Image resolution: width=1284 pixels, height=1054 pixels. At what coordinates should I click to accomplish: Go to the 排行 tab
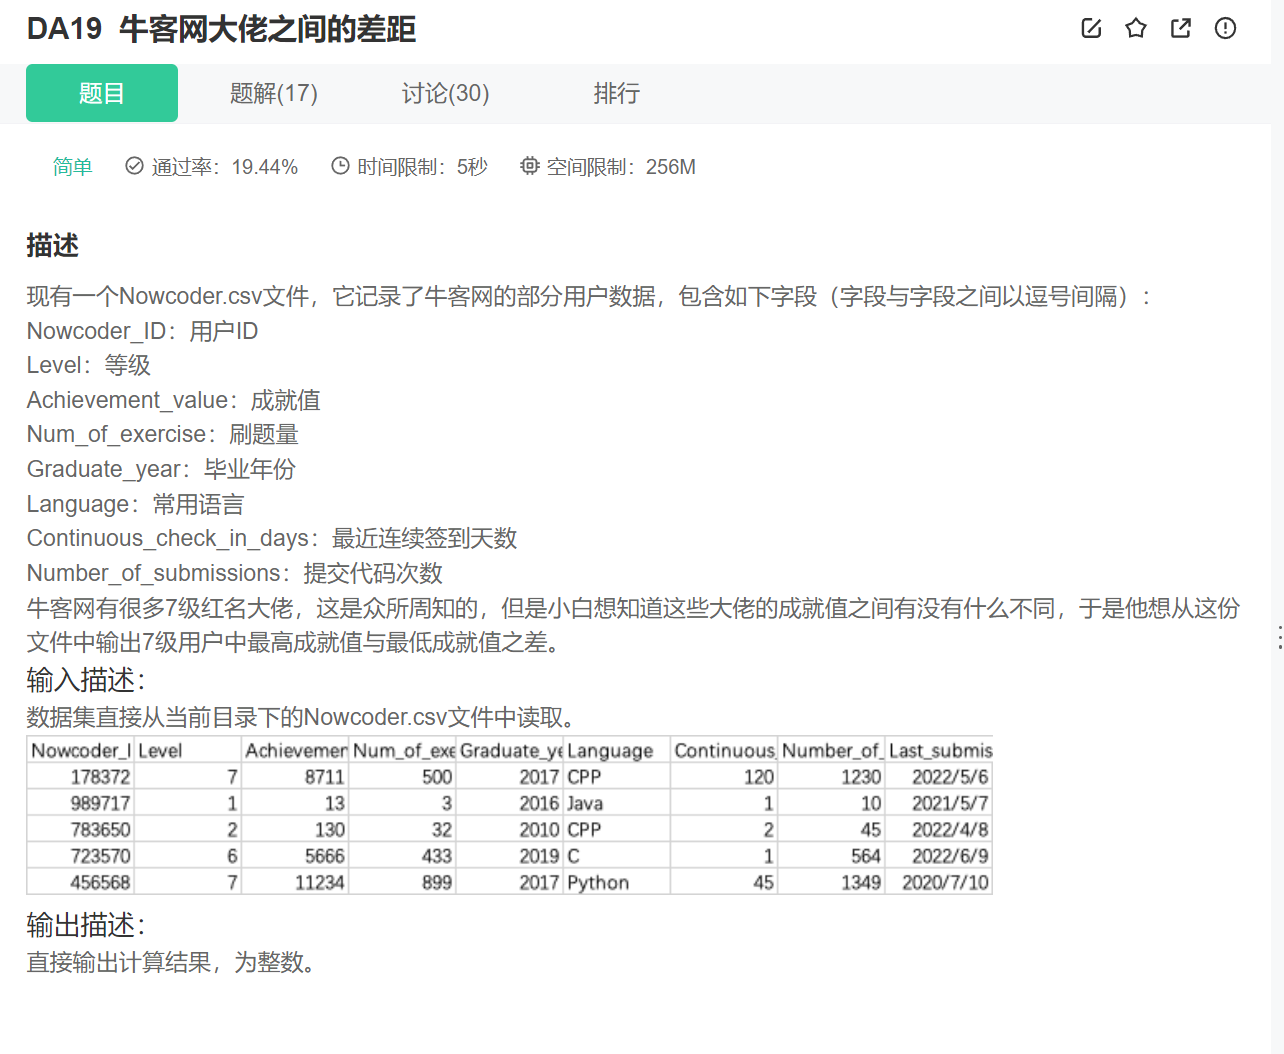(x=617, y=93)
